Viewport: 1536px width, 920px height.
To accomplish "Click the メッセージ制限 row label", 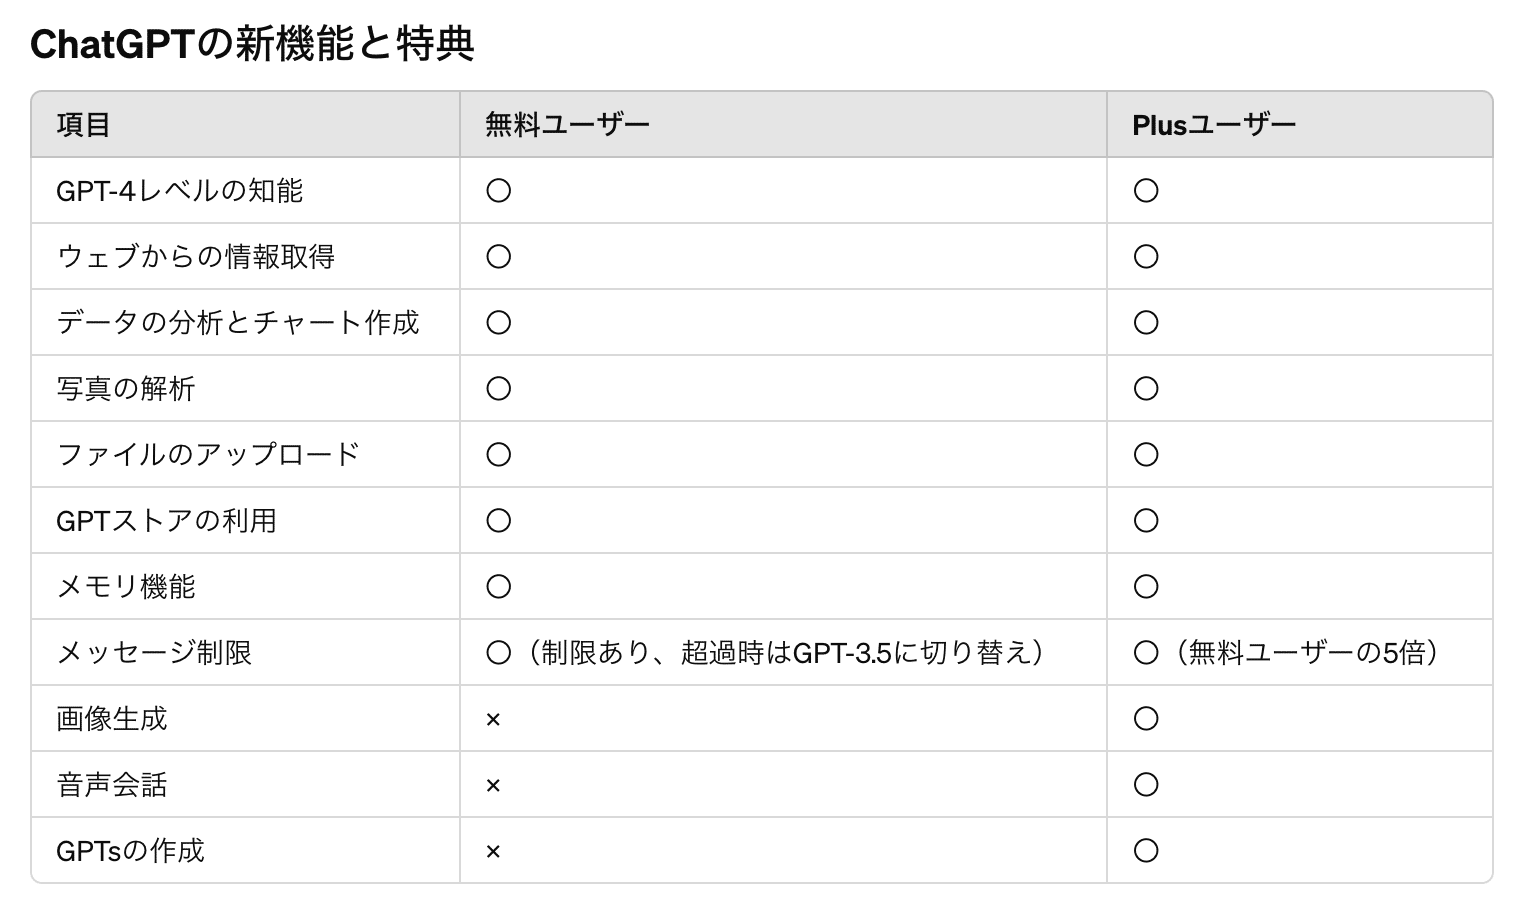I will 154,653.
